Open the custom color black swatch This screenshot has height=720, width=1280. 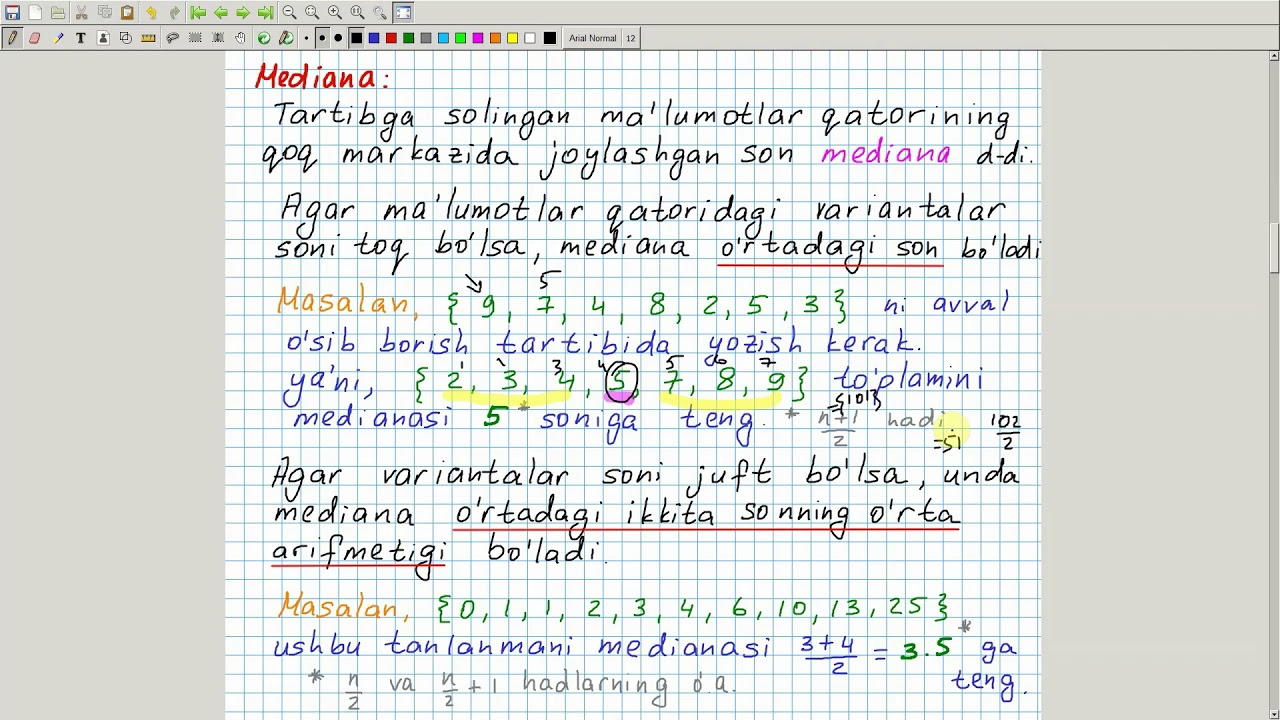tap(549, 38)
